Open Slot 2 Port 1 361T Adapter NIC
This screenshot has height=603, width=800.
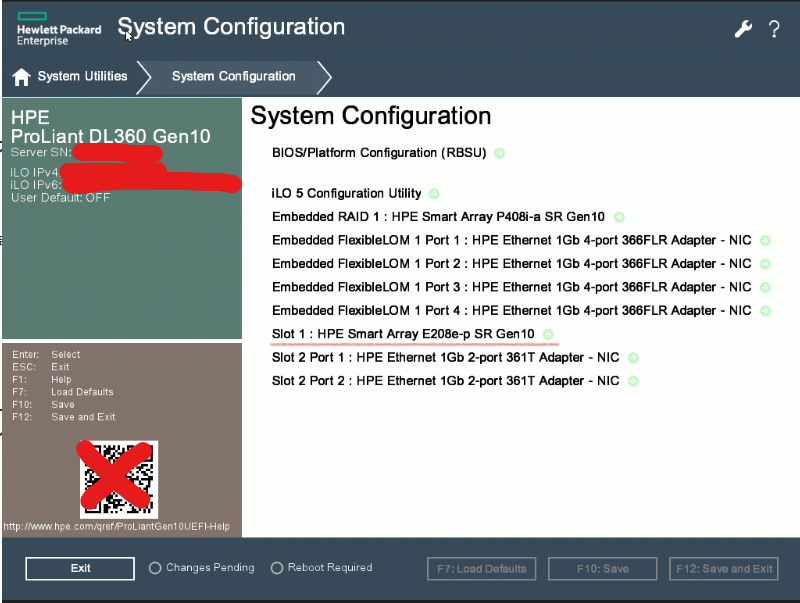(445, 358)
